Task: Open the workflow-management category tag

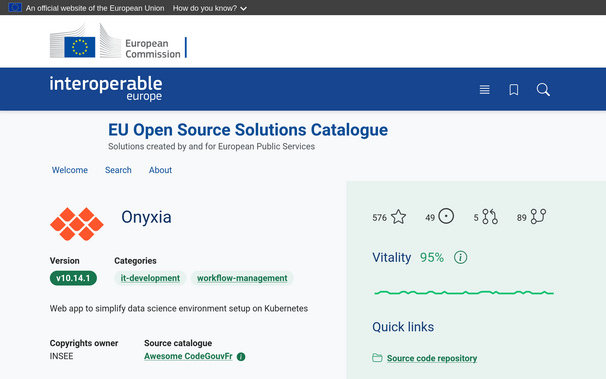Action: (x=242, y=278)
